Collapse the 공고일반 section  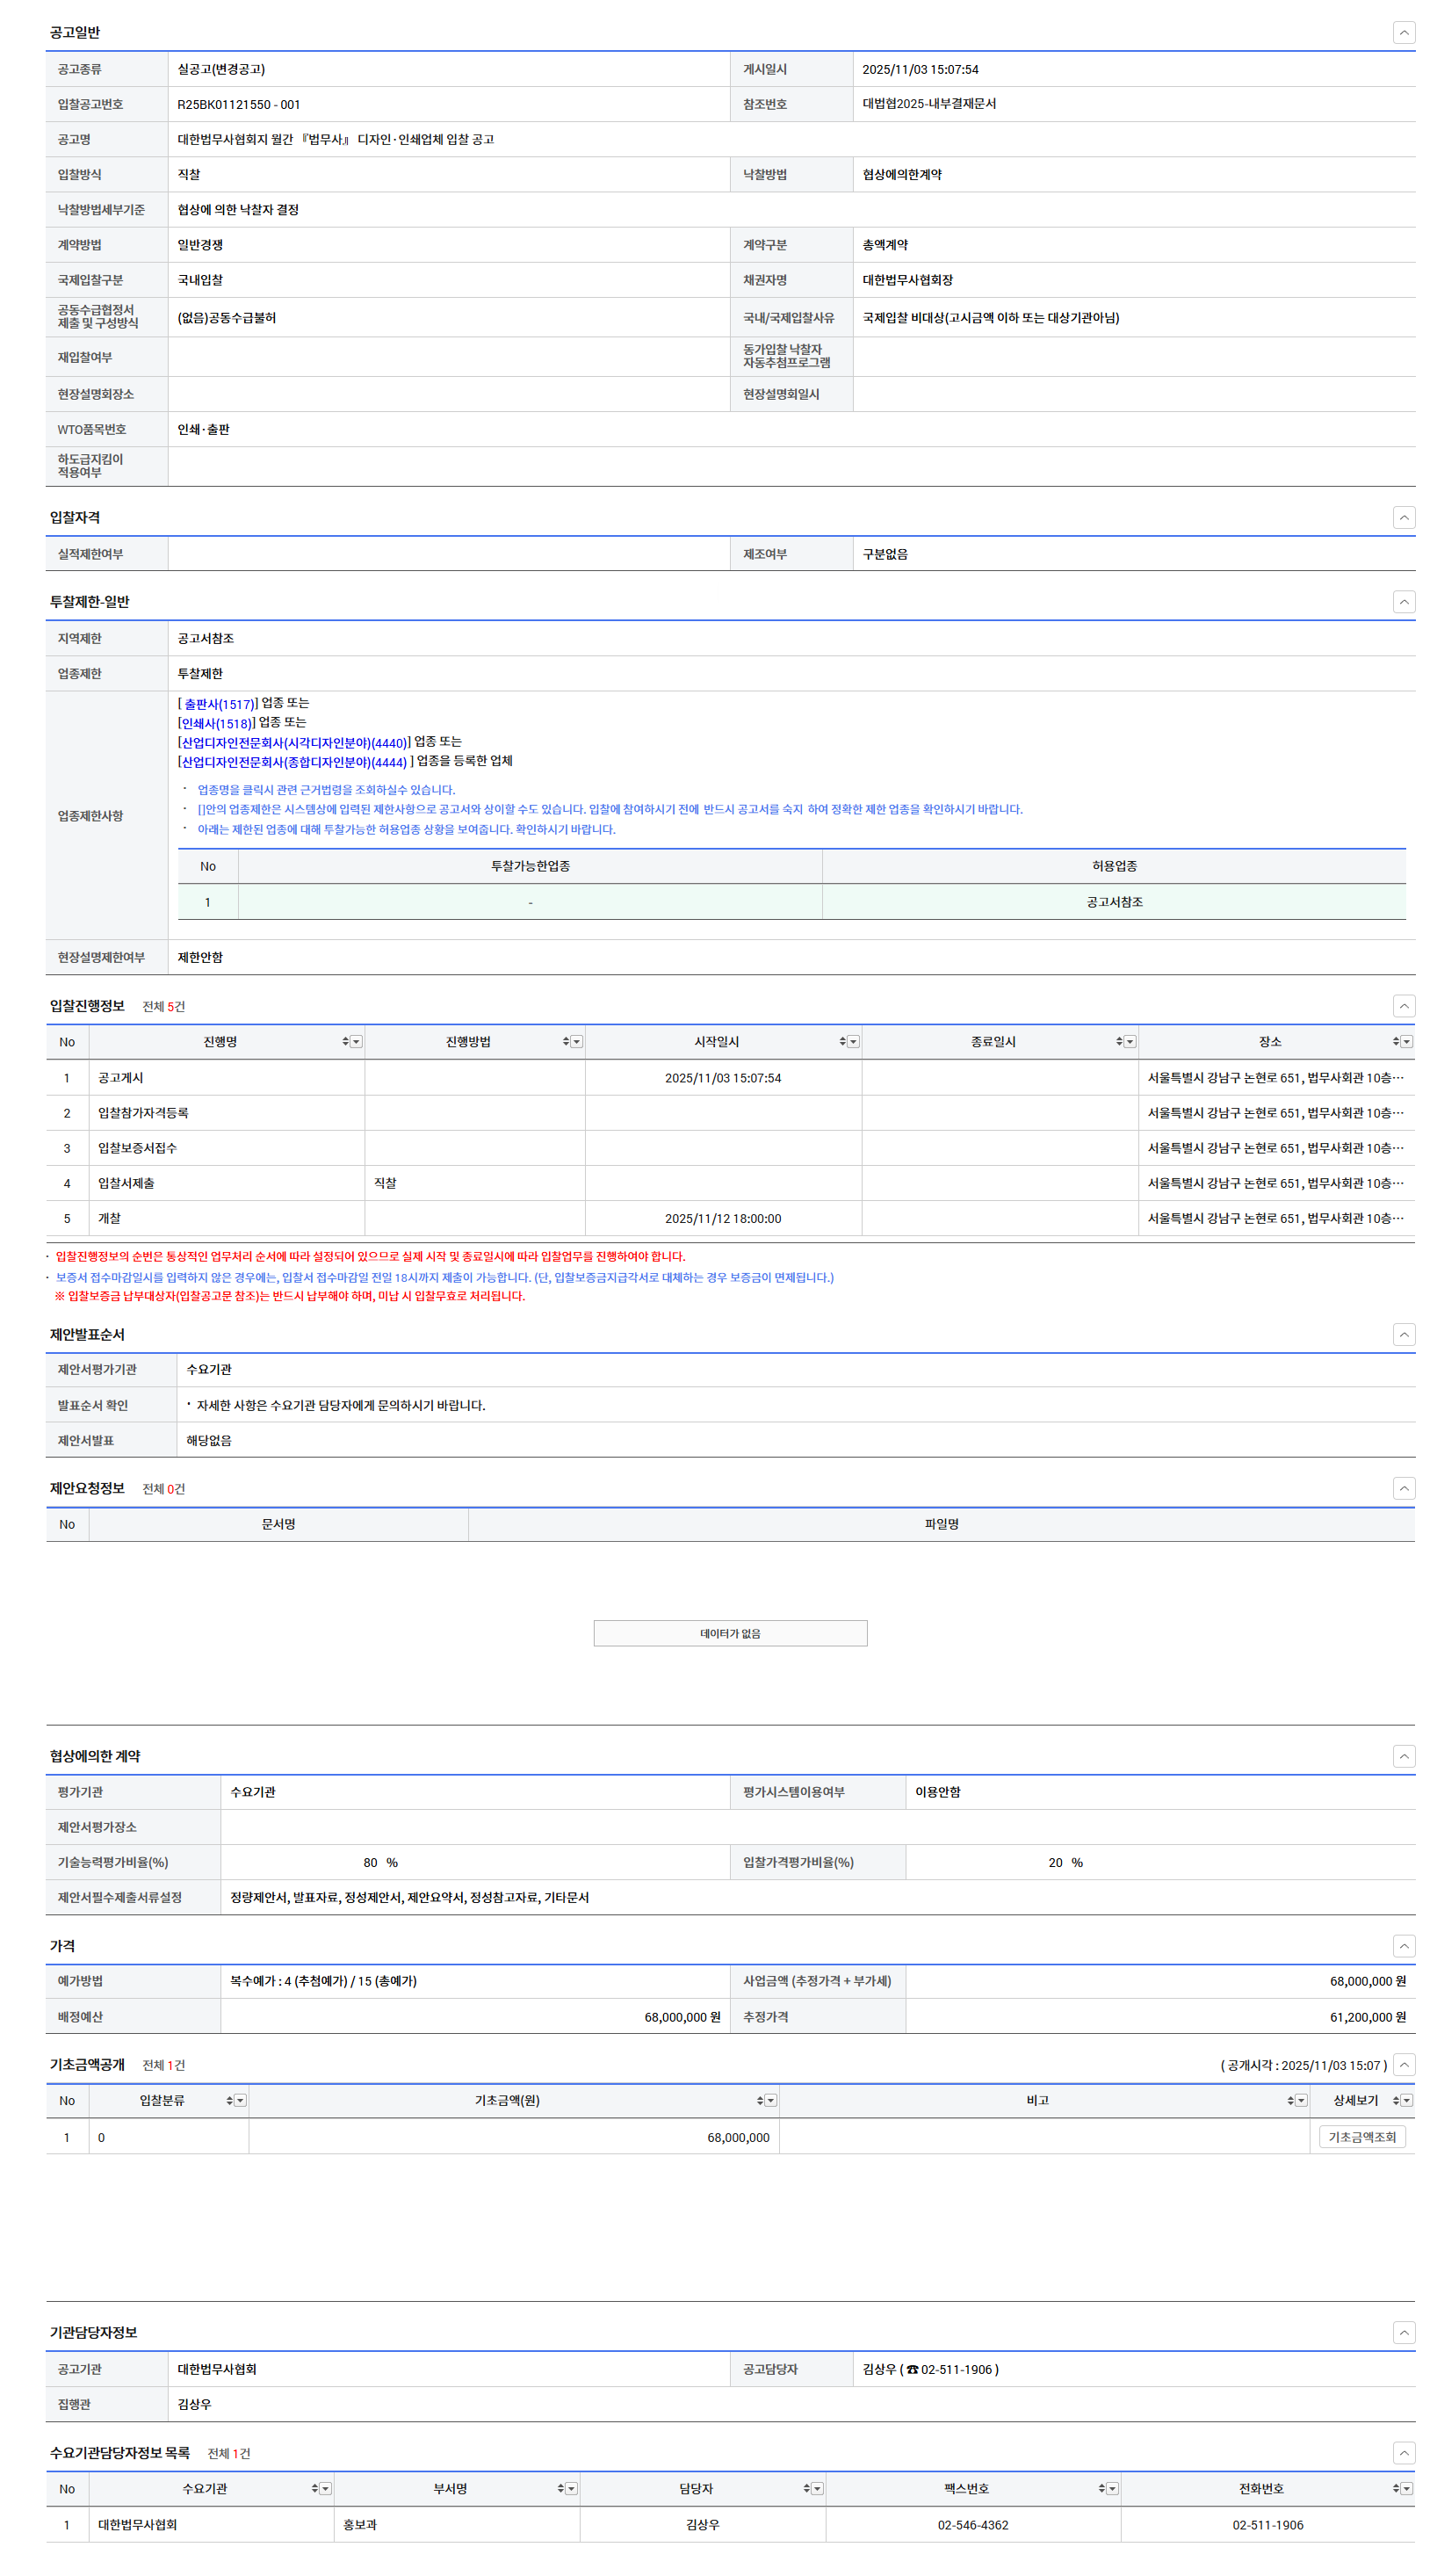(1403, 33)
